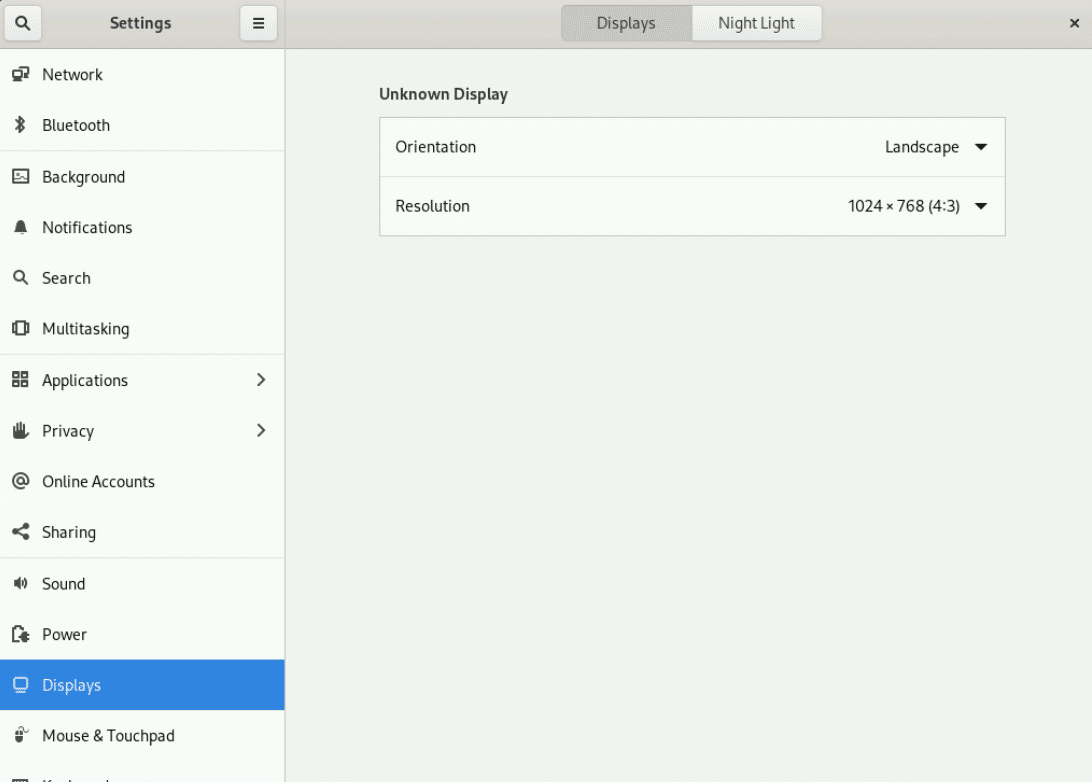Open the settings search magnifier button
Image resolution: width=1092 pixels, height=782 pixels.
(22, 23)
